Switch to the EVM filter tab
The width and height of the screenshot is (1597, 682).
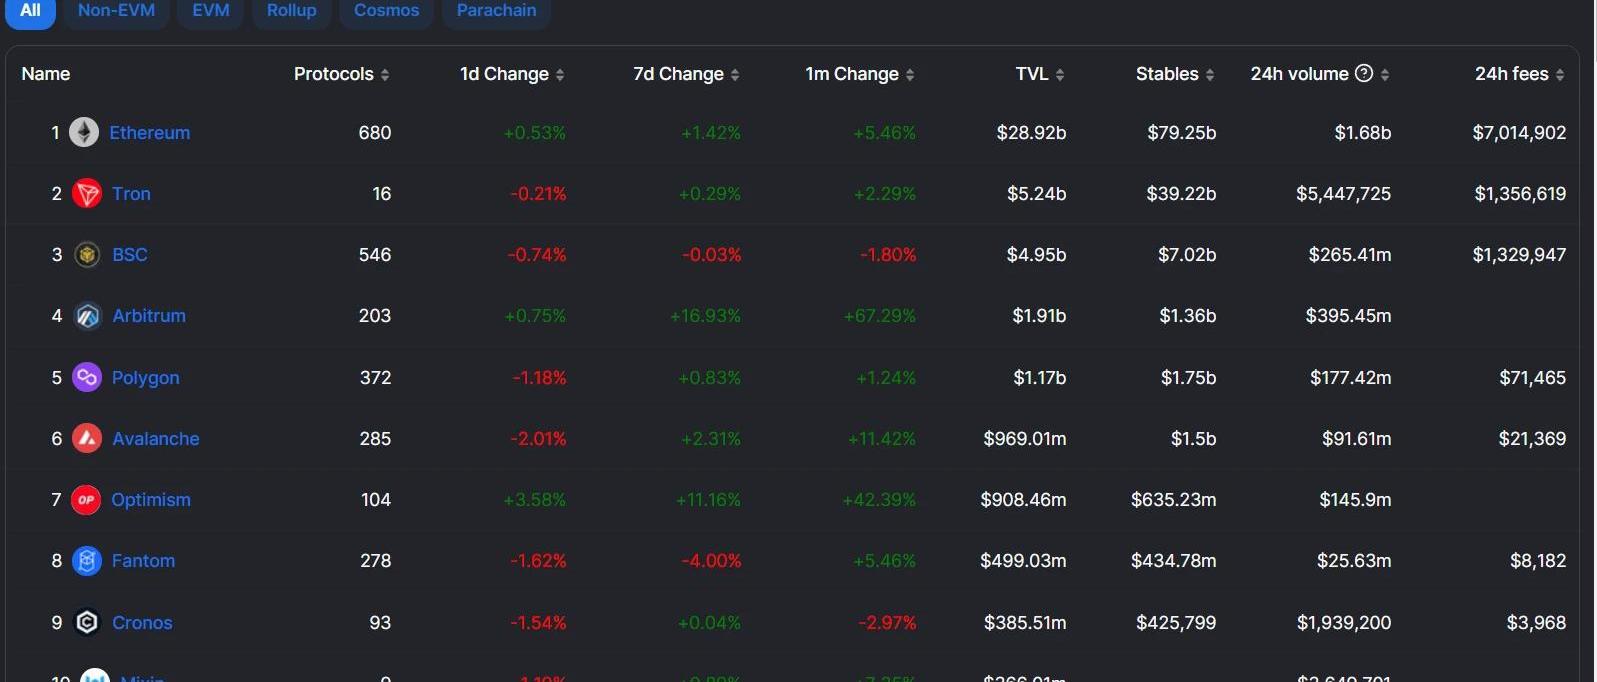point(211,11)
